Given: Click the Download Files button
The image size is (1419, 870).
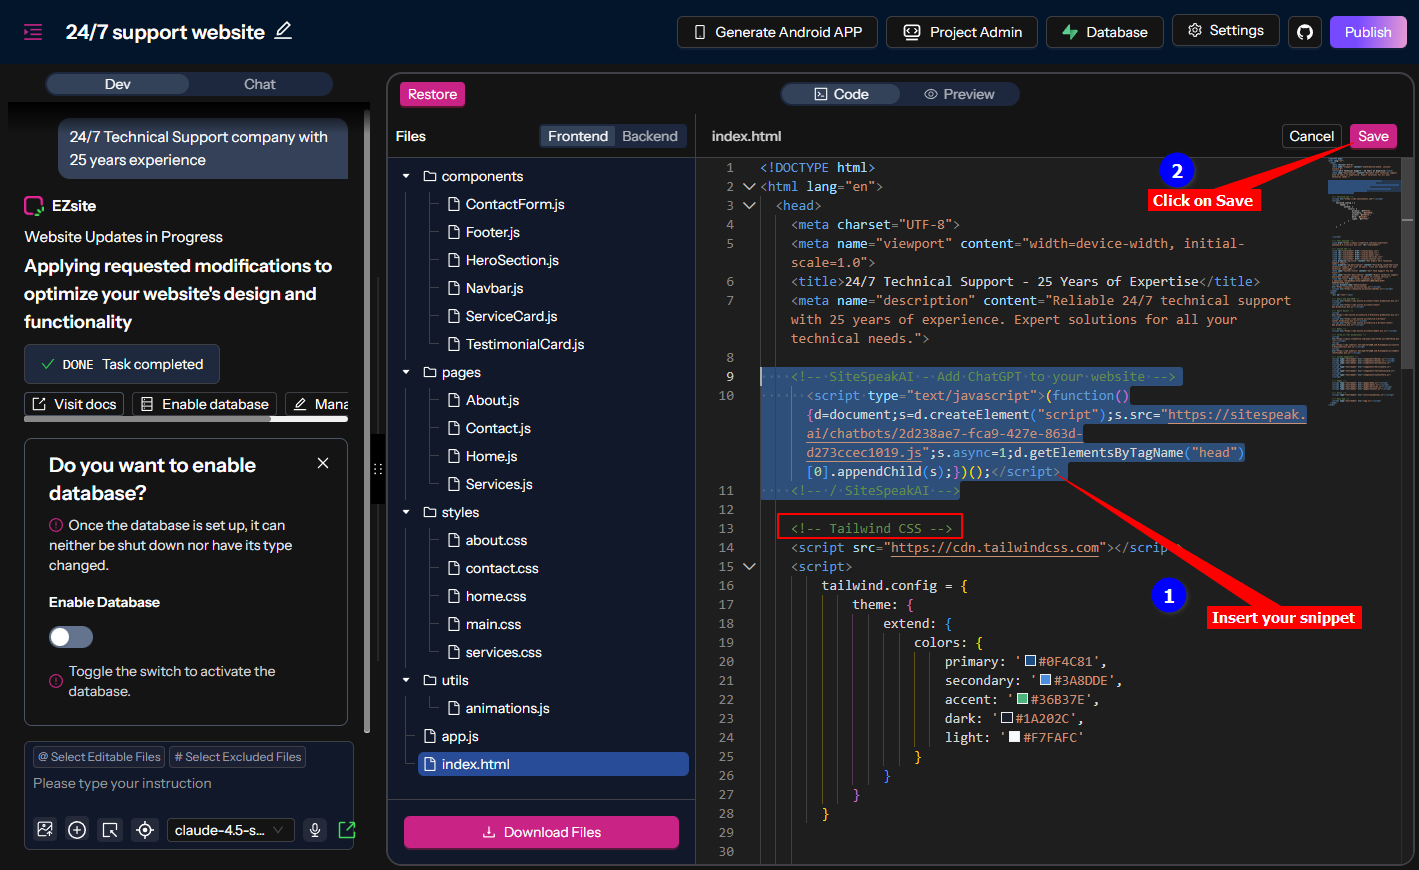Looking at the screenshot, I should click(x=541, y=832).
